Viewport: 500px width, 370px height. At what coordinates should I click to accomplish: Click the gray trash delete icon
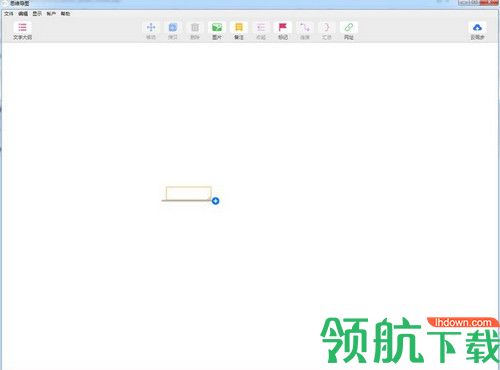(195, 27)
